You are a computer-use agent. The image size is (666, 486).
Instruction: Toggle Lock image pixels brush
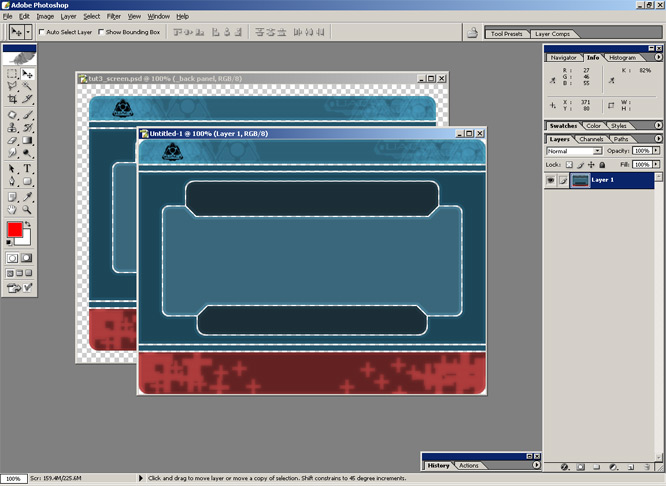580,165
